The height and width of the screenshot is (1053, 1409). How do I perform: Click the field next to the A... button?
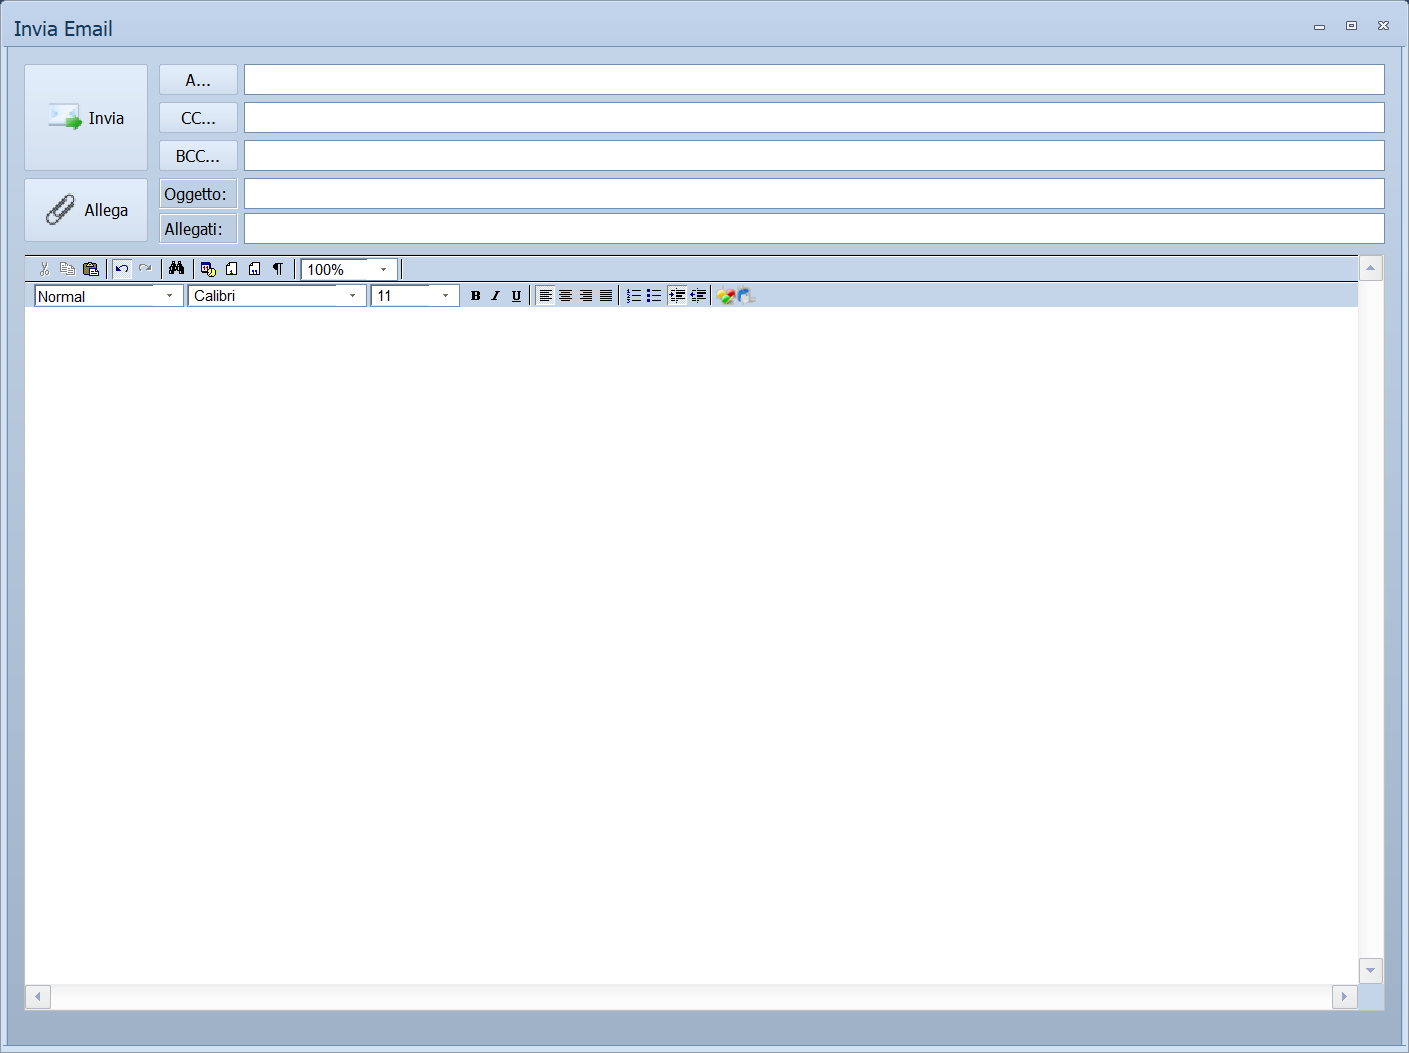814,80
